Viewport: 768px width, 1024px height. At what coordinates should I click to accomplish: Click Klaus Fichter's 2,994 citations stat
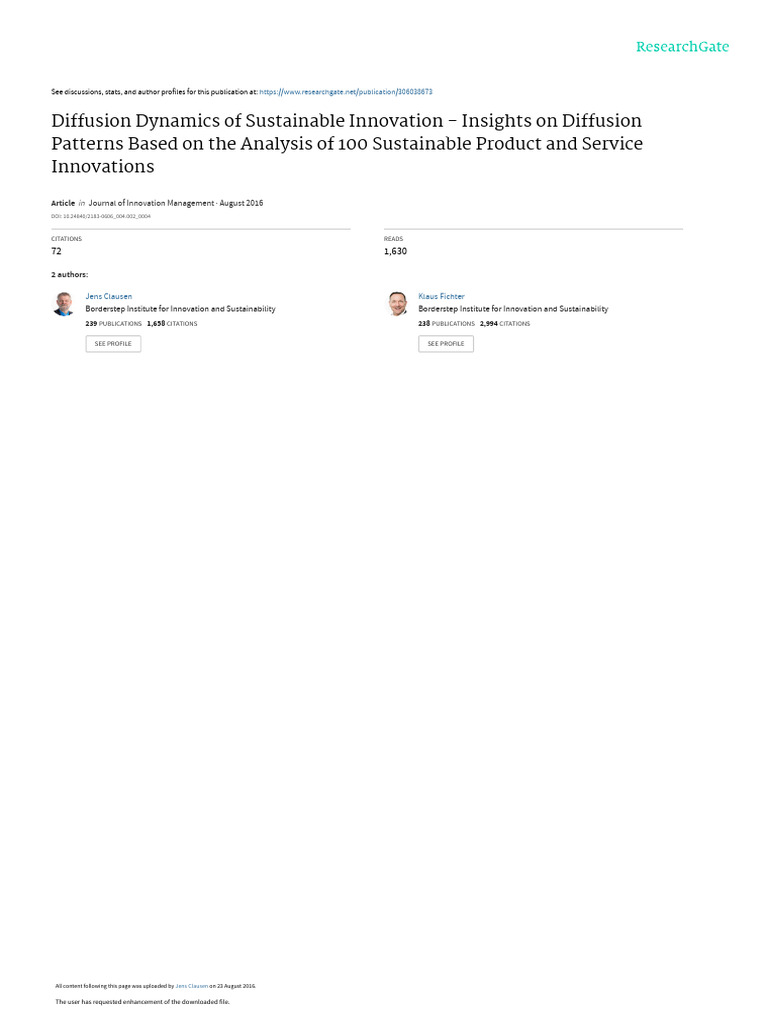coord(505,324)
